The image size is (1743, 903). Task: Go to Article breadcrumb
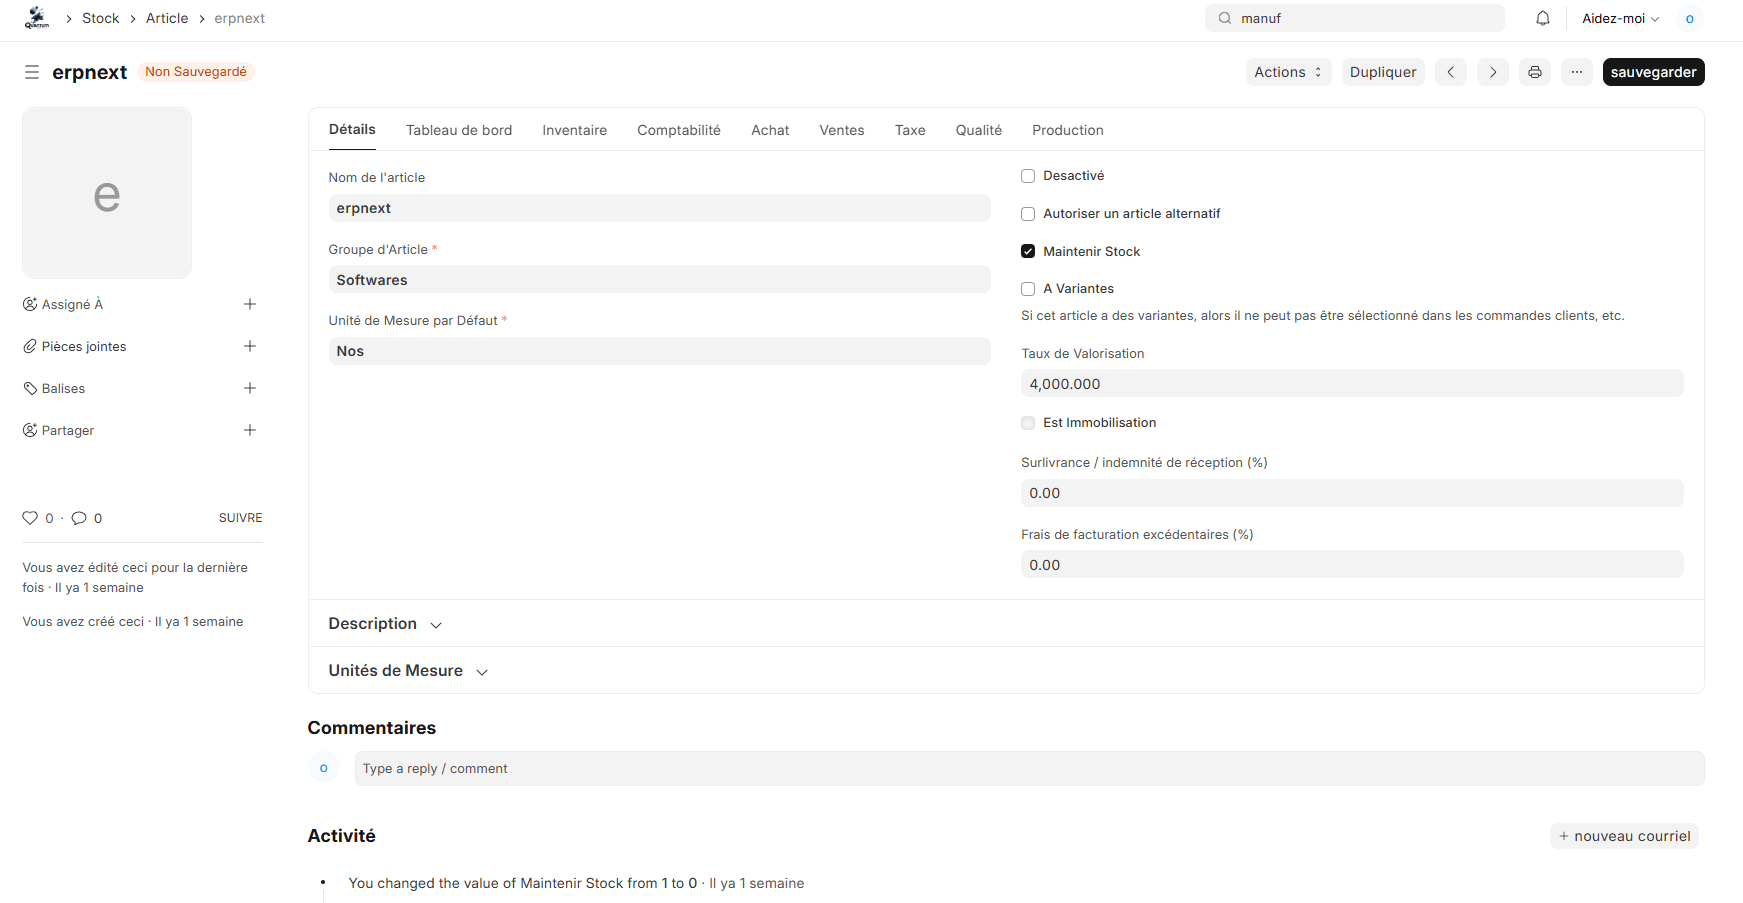167,18
